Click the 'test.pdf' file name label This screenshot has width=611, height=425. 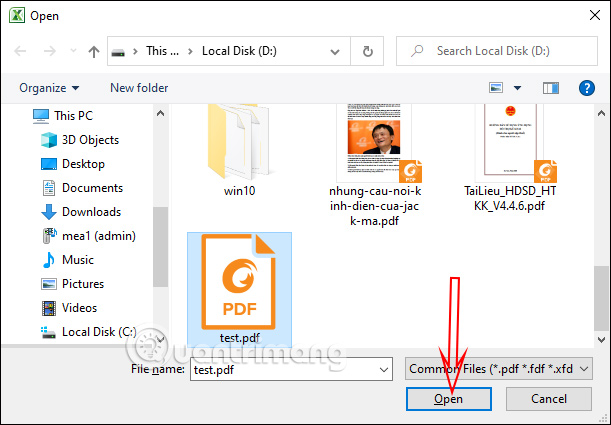240,338
